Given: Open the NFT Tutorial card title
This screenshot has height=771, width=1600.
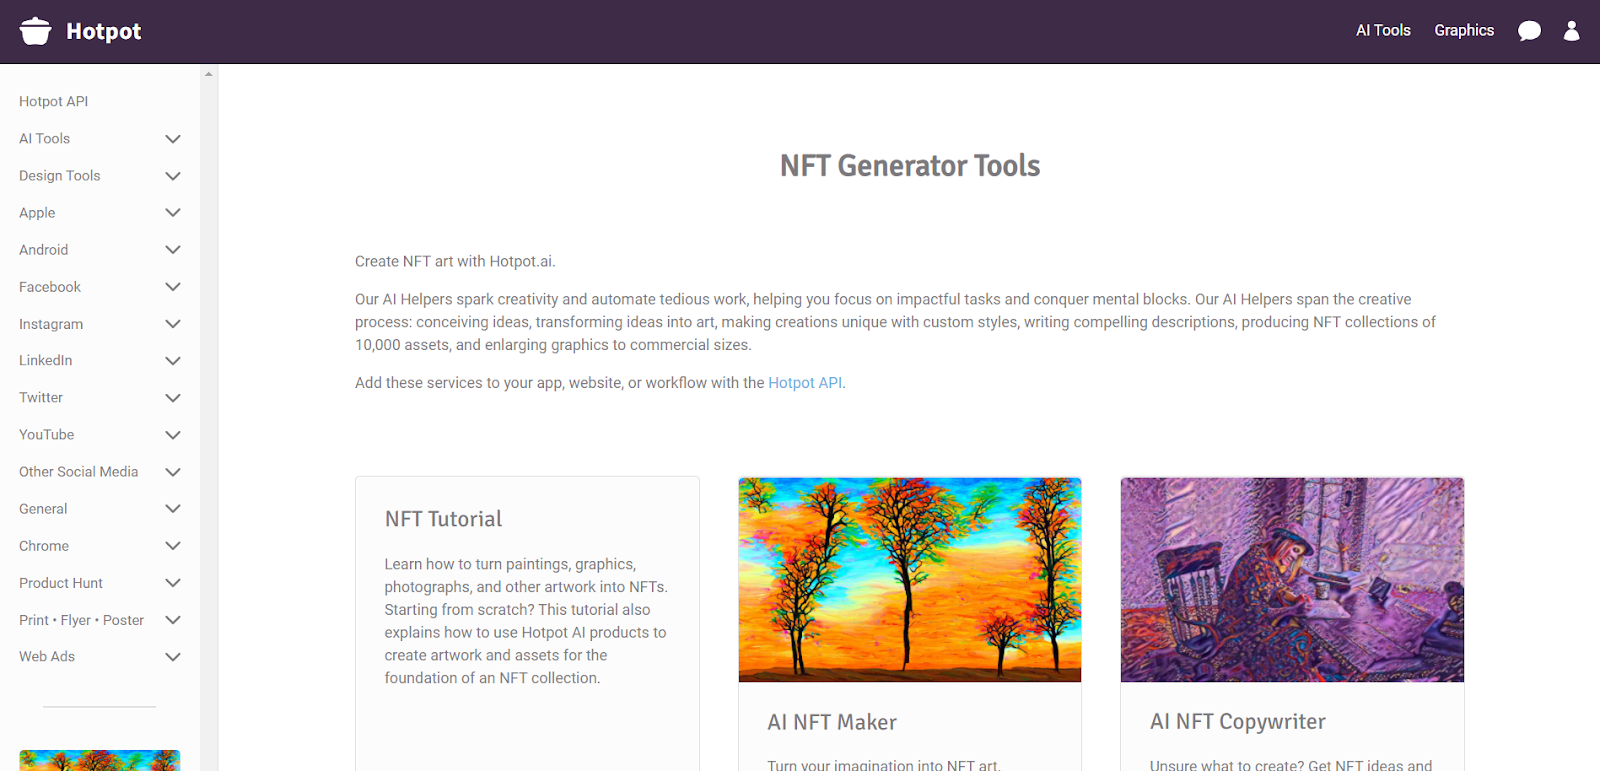Looking at the screenshot, I should tap(444, 519).
